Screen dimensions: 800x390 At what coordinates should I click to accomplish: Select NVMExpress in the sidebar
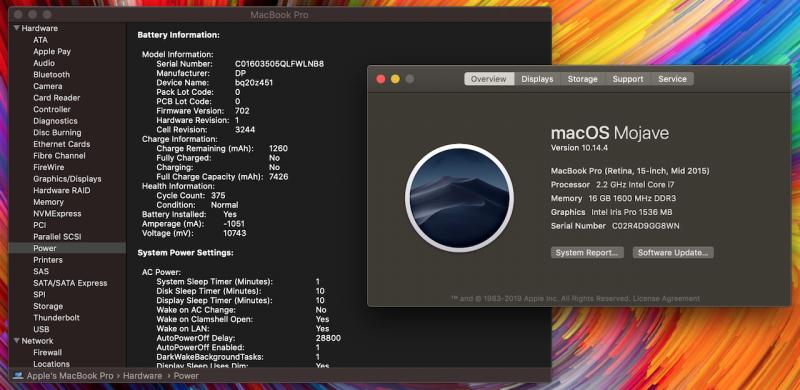[x=57, y=213]
